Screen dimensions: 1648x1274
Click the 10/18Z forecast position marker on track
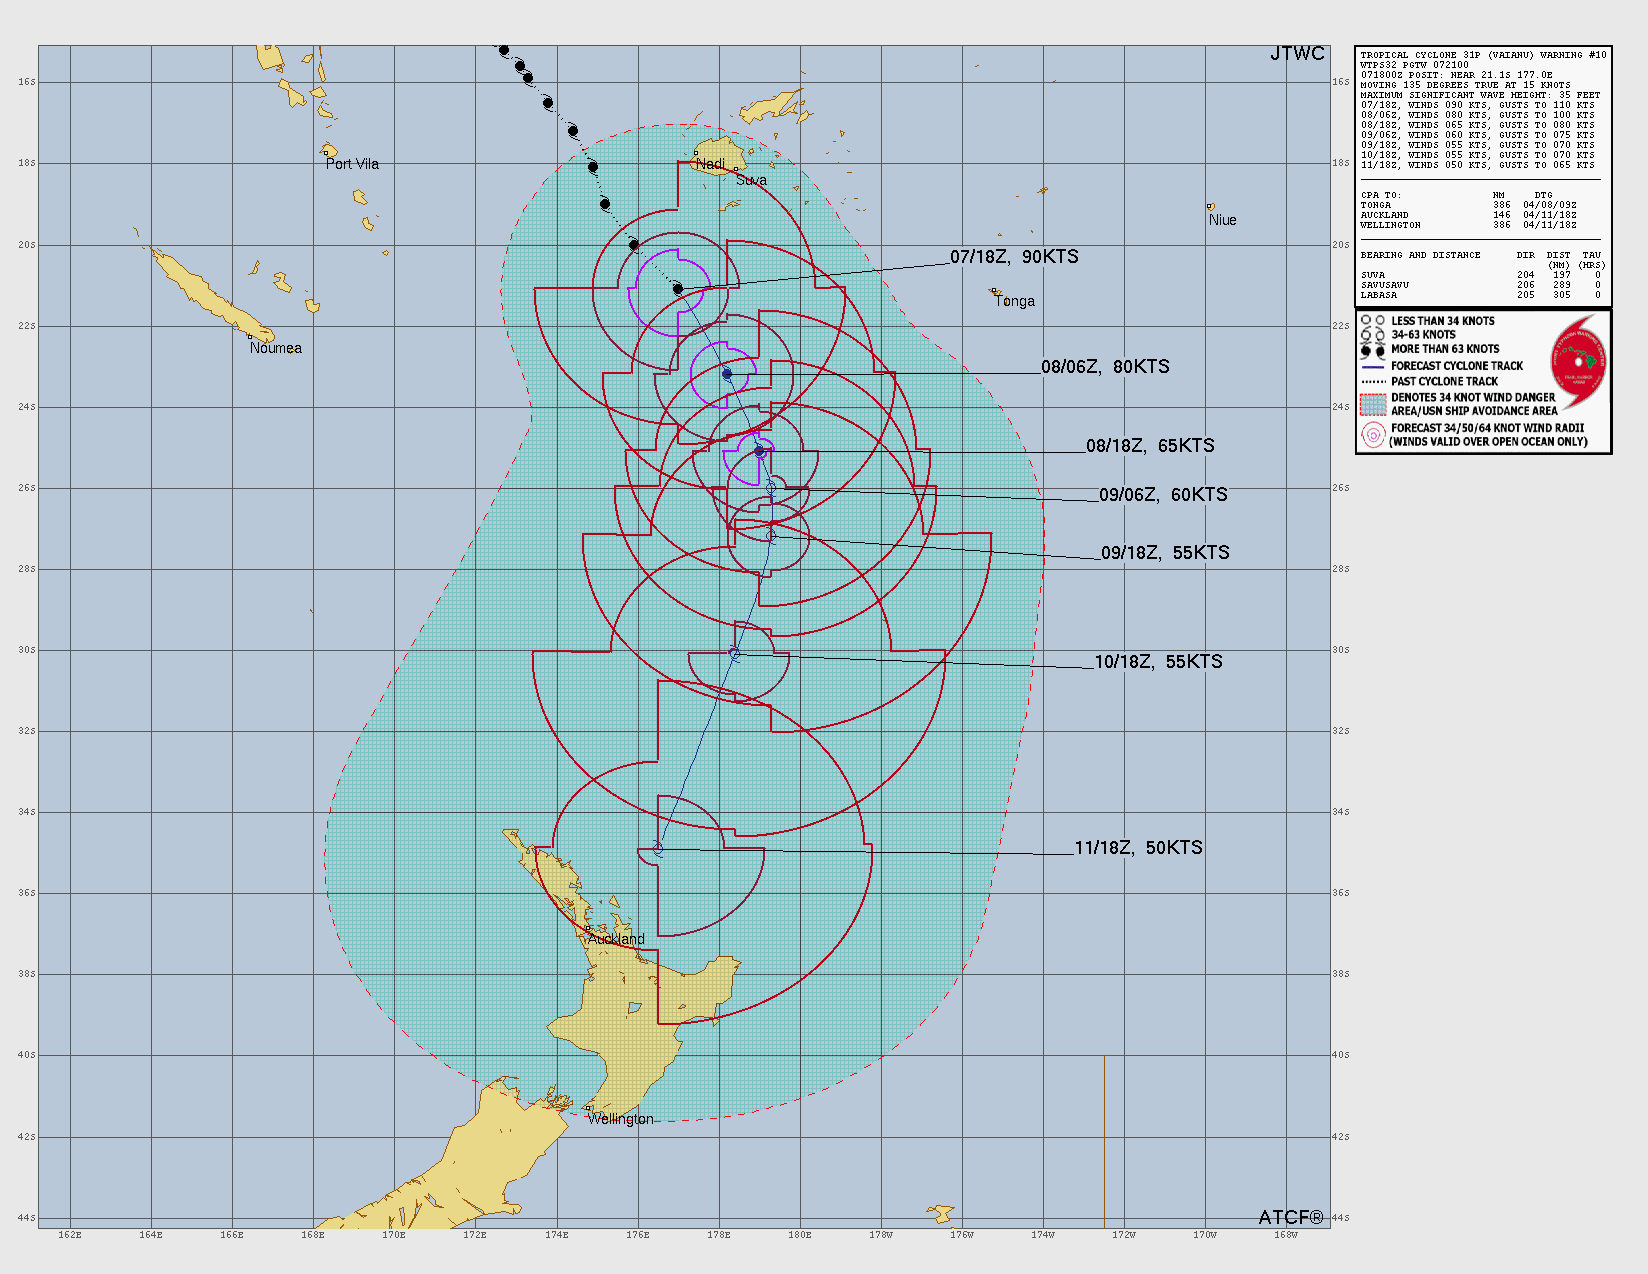[734, 654]
